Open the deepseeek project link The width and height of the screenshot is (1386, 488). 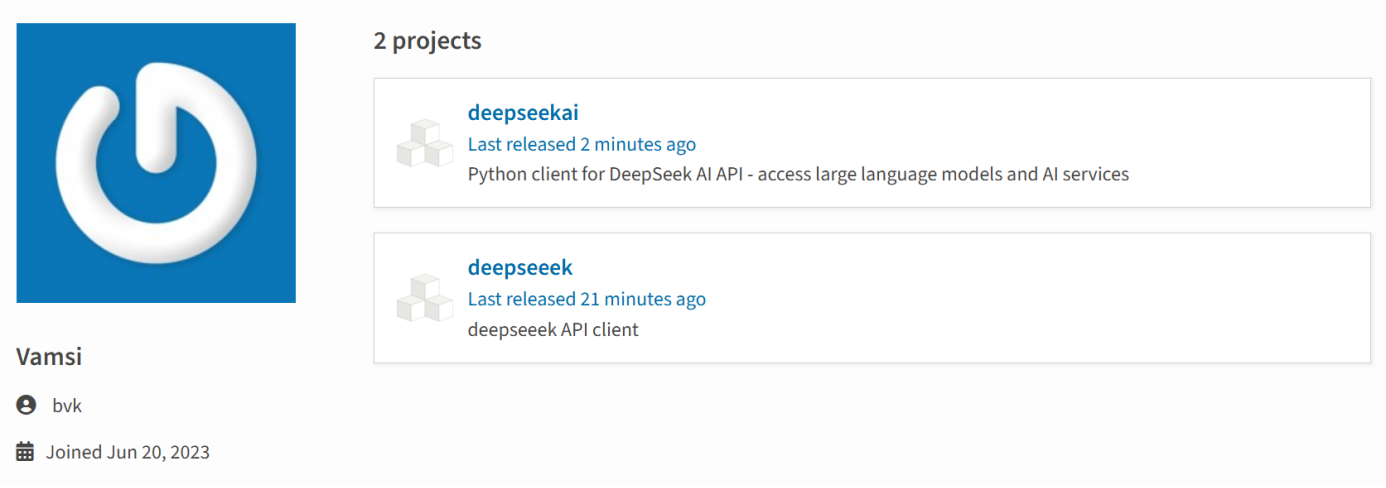520,267
